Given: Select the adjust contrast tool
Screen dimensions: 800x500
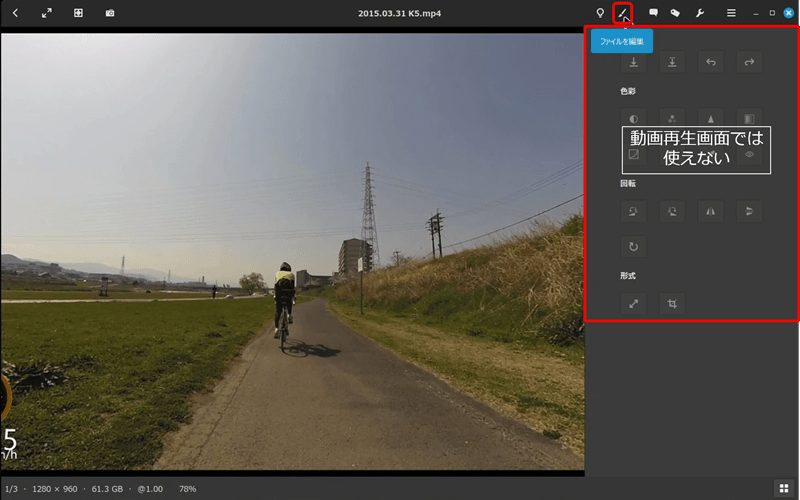Looking at the screenshot, I should tap(634, 118).
